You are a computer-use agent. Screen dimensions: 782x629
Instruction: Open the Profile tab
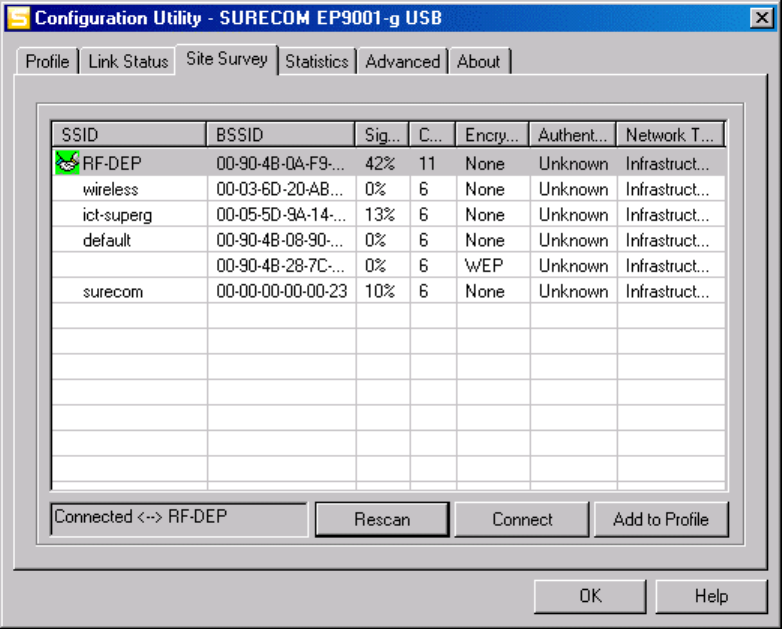point(47,61)
